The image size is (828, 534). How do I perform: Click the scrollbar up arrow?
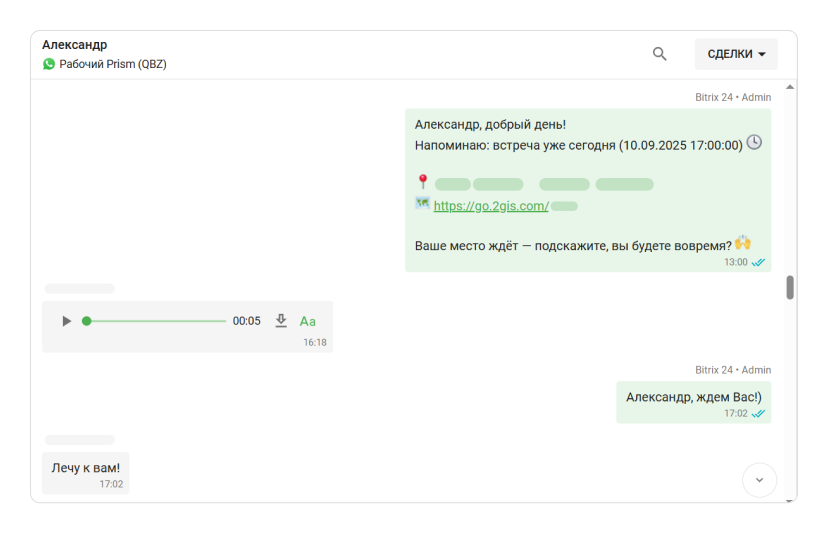pos(790,87)
